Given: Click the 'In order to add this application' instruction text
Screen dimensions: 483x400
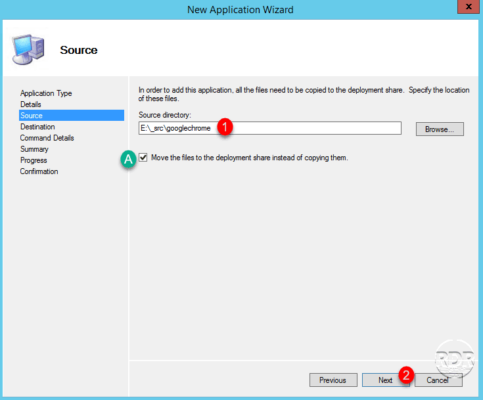Looking at the screenshot, I should point(304,94).
